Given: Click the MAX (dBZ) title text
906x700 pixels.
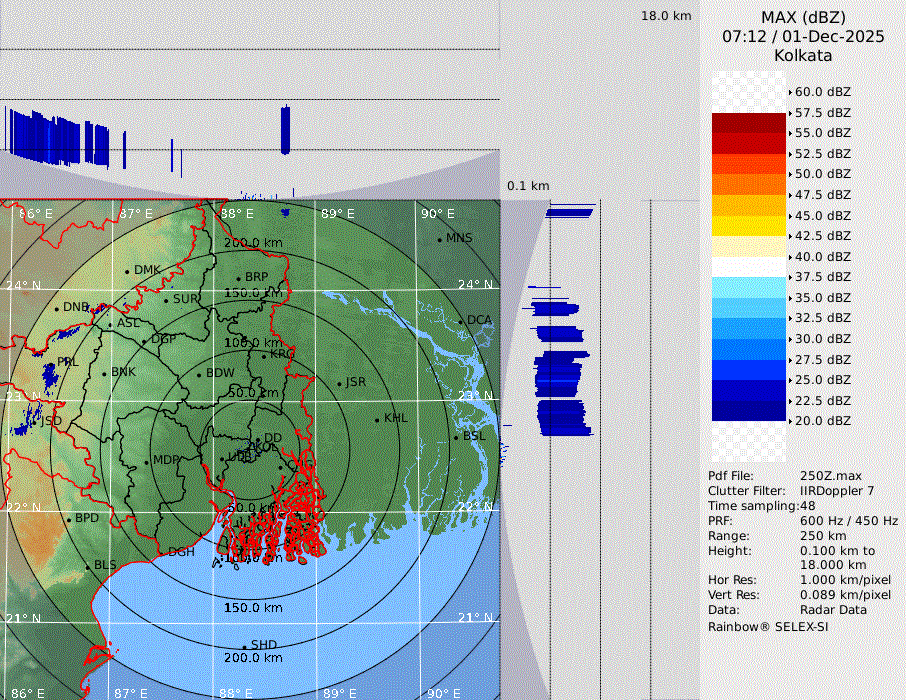Looking at the screenshot, I should (803, 17).
